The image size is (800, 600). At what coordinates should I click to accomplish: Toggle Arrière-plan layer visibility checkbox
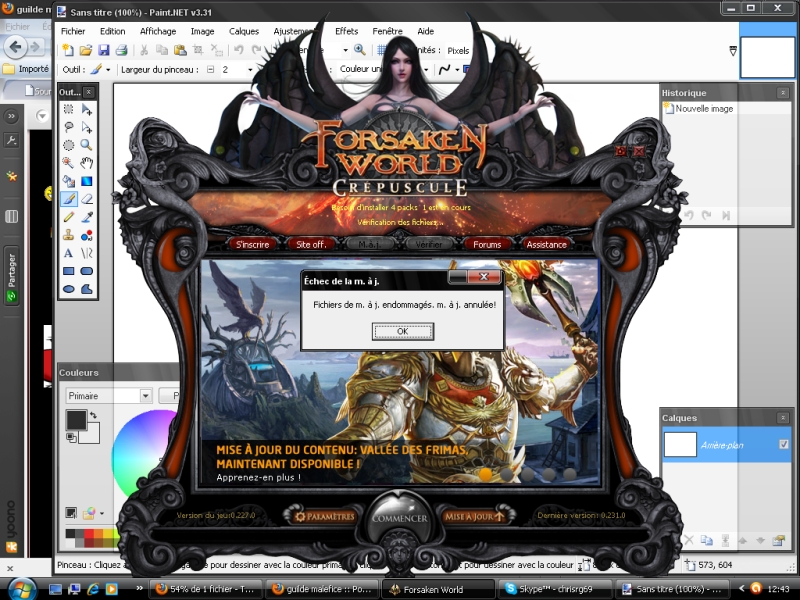(x=784, y=444)
